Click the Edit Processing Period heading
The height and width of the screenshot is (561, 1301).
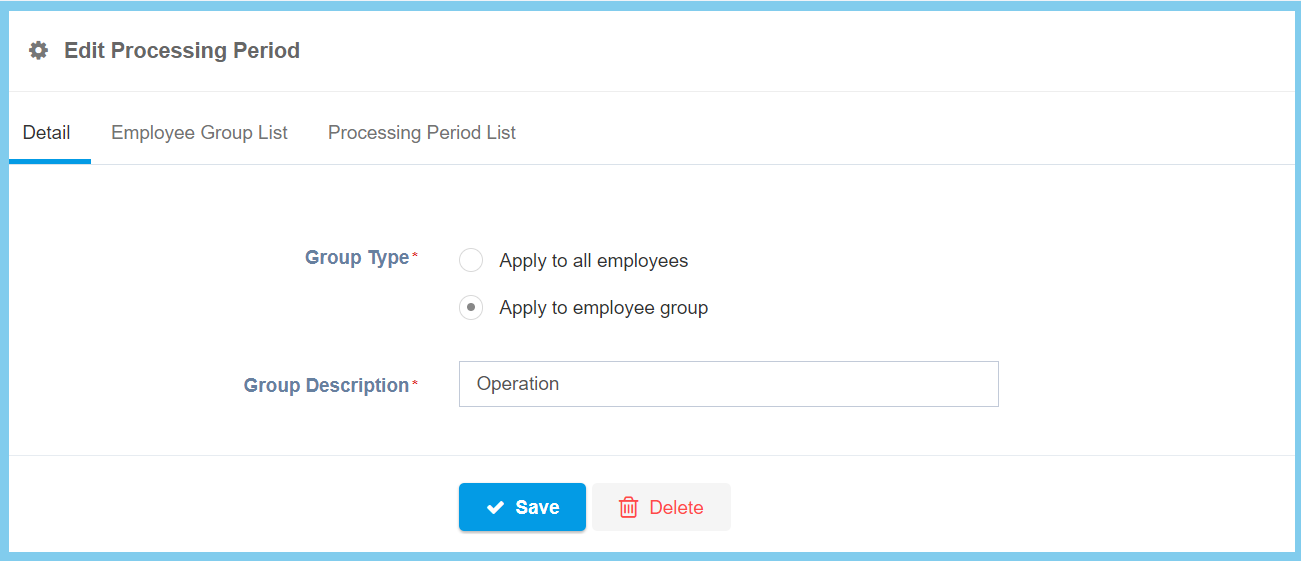point(182,51)
